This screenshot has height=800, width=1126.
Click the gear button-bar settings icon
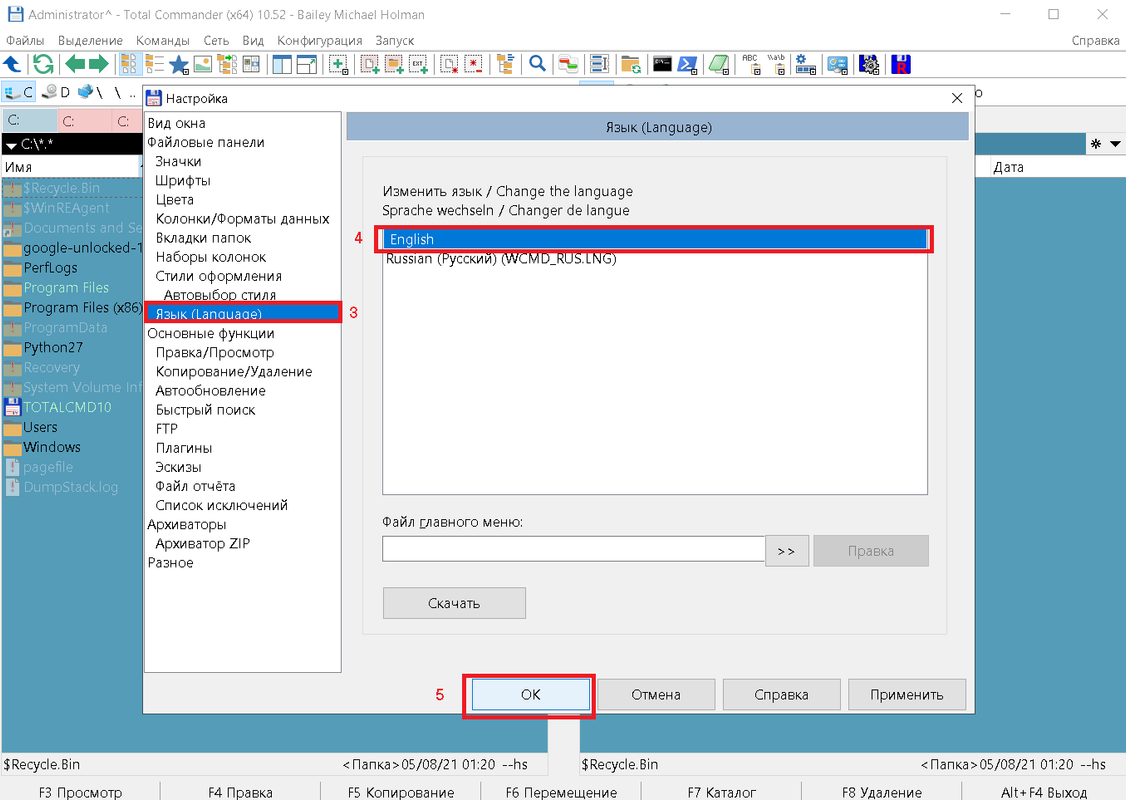(x=806, y=65)
